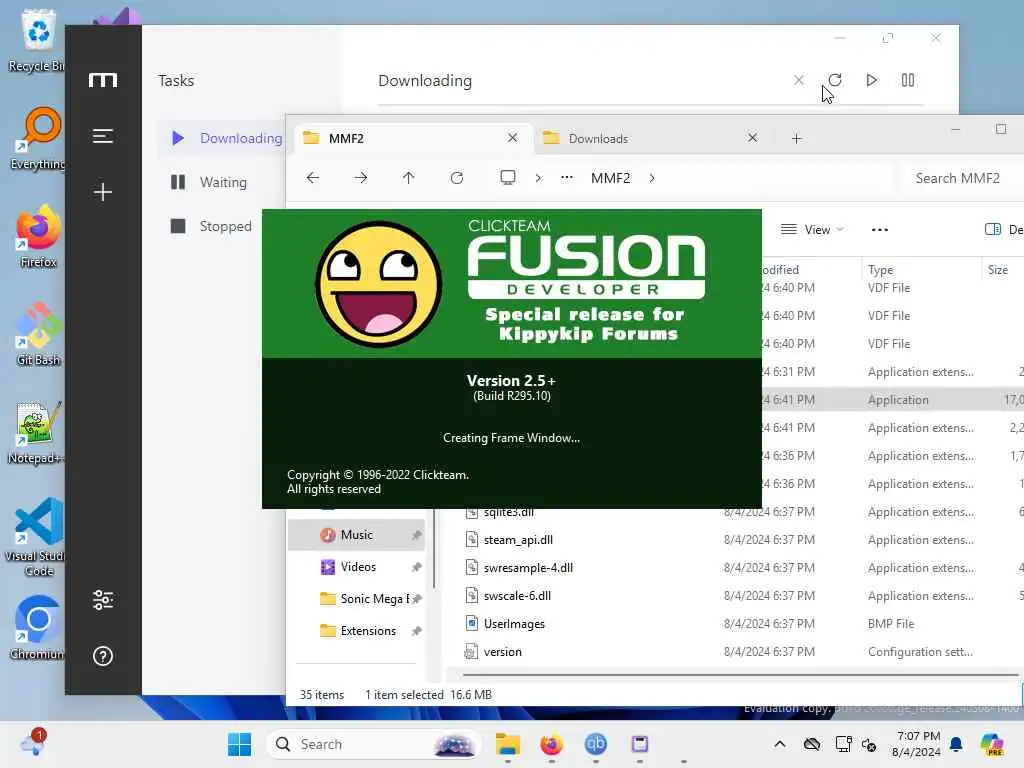Expand the breadcrumb chevron after monitor icon

(x=538, y=178)
